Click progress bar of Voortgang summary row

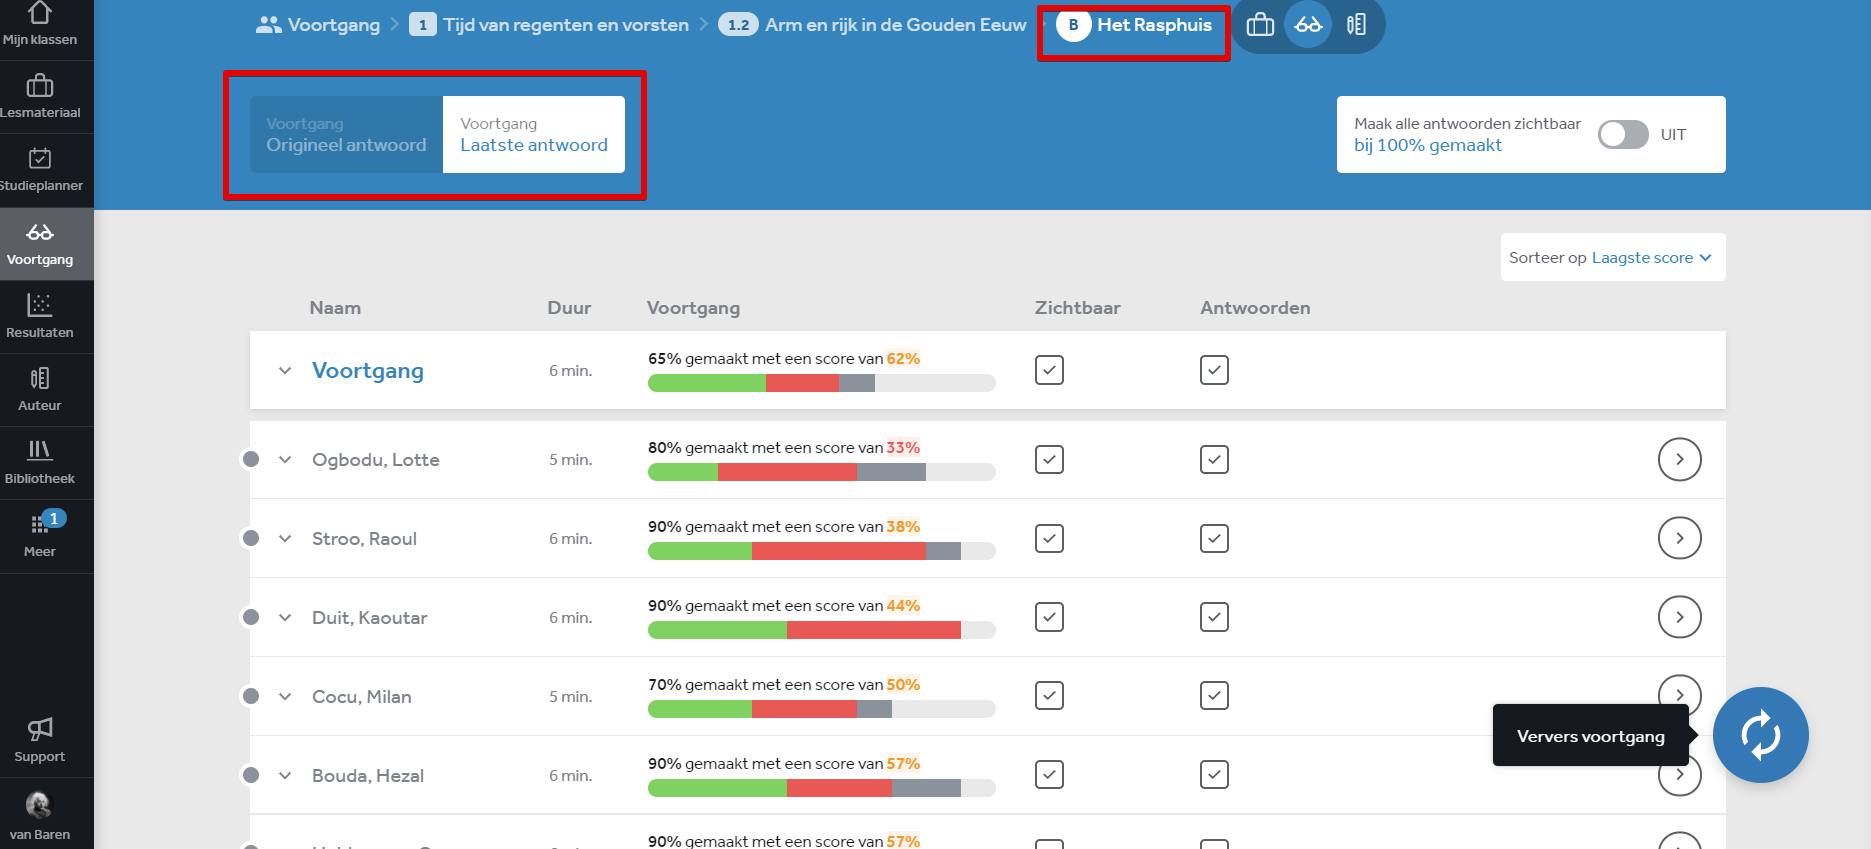[822, 383]
